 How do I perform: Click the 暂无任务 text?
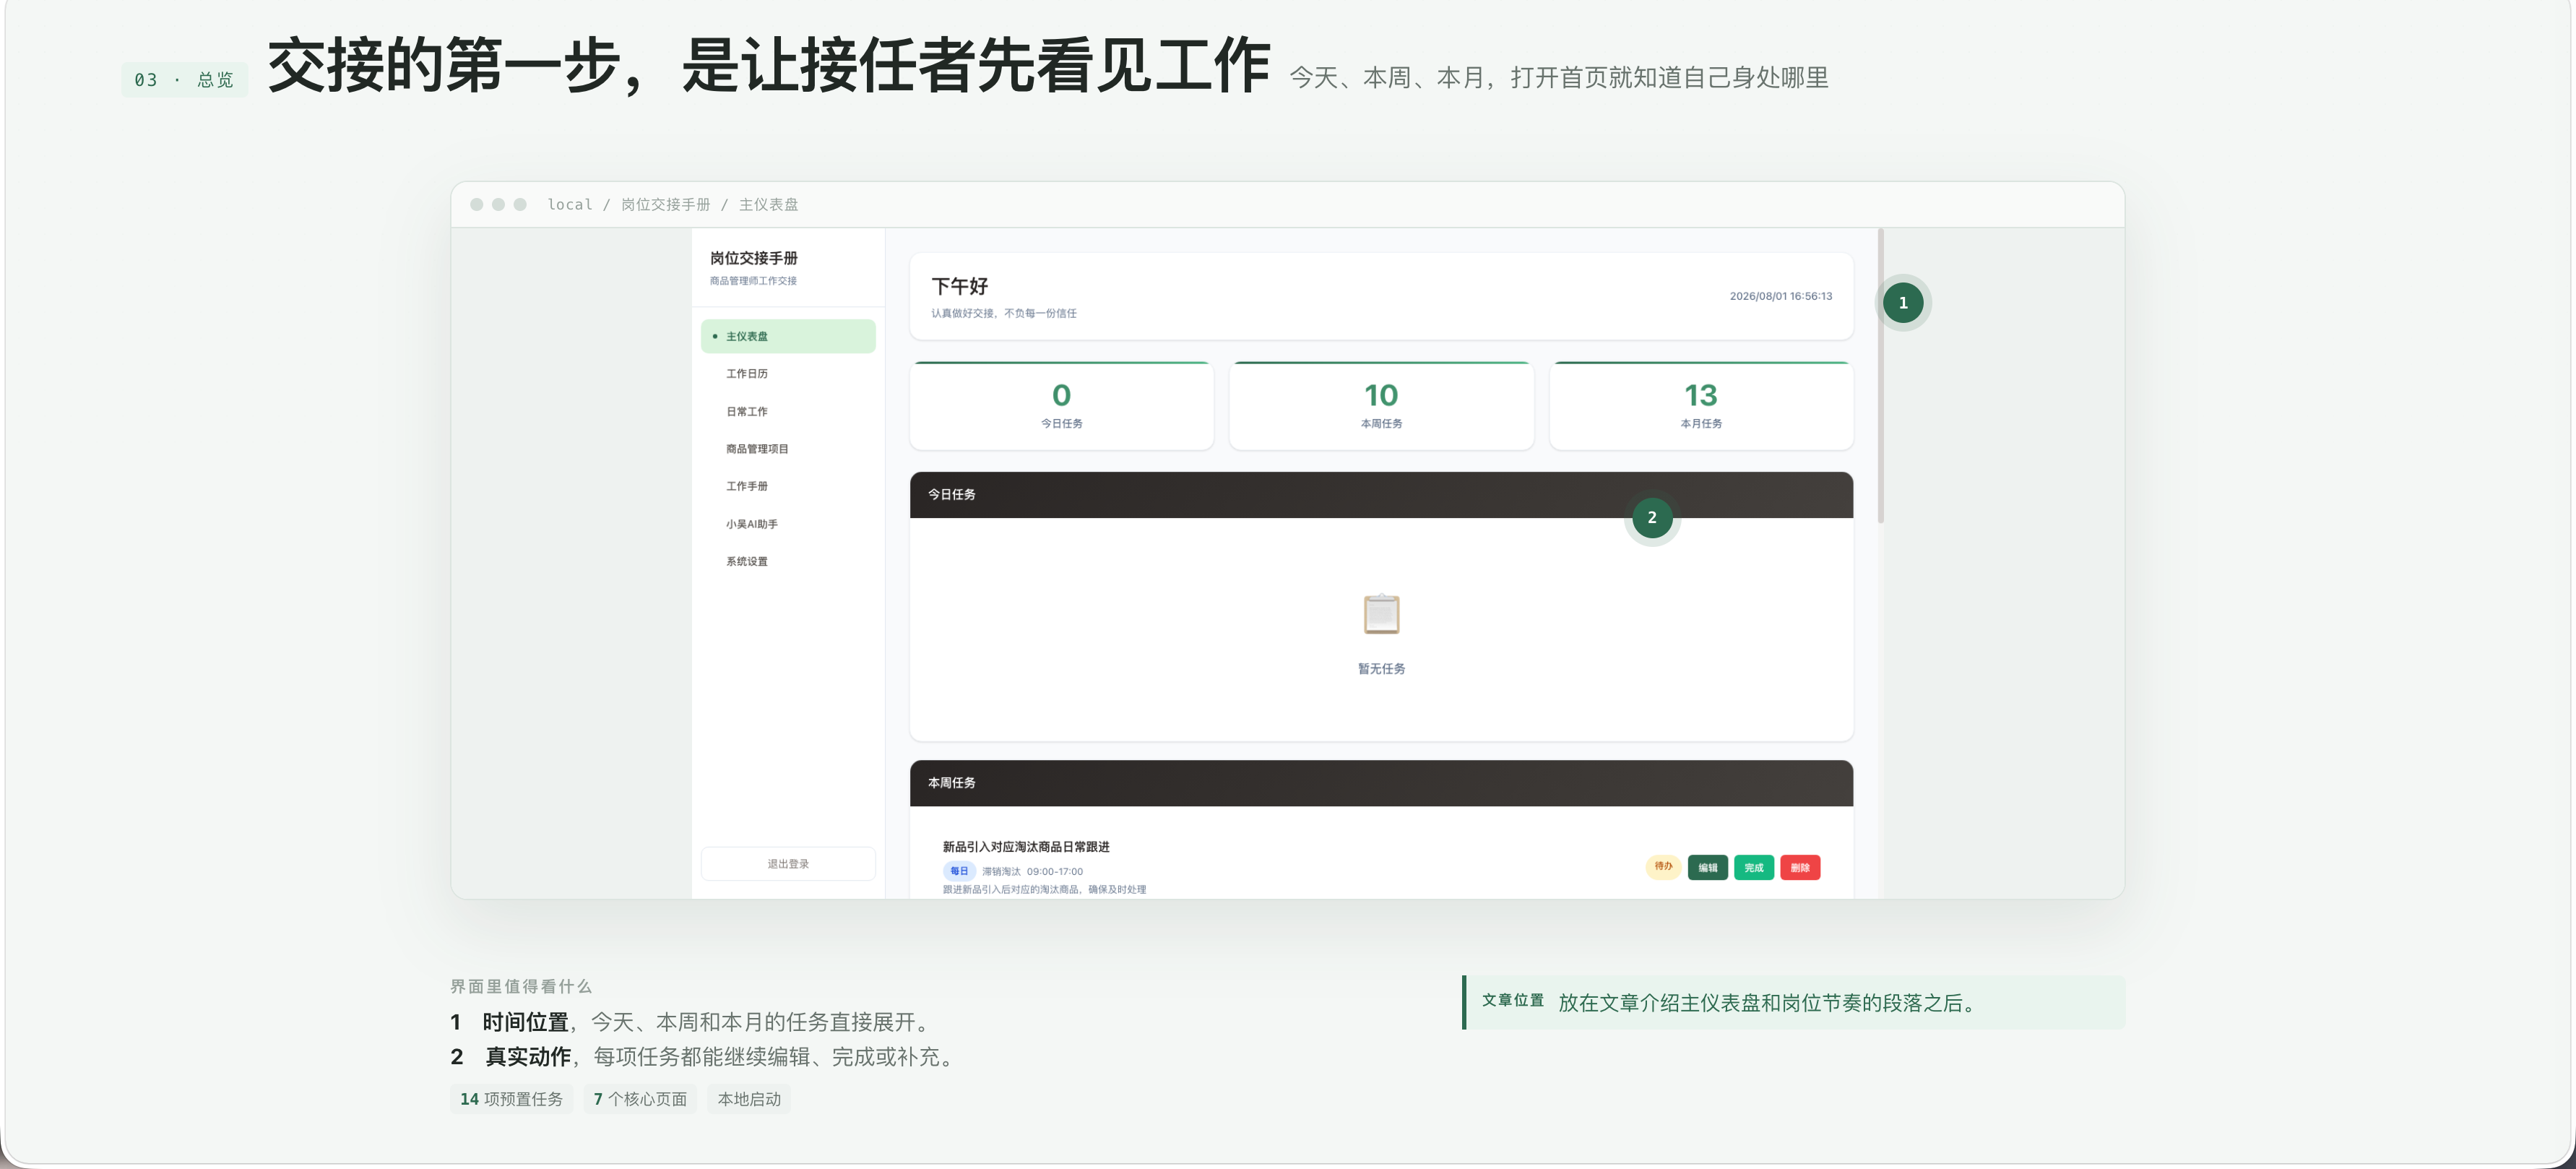pyautogui.click(x=1381, y=669)
